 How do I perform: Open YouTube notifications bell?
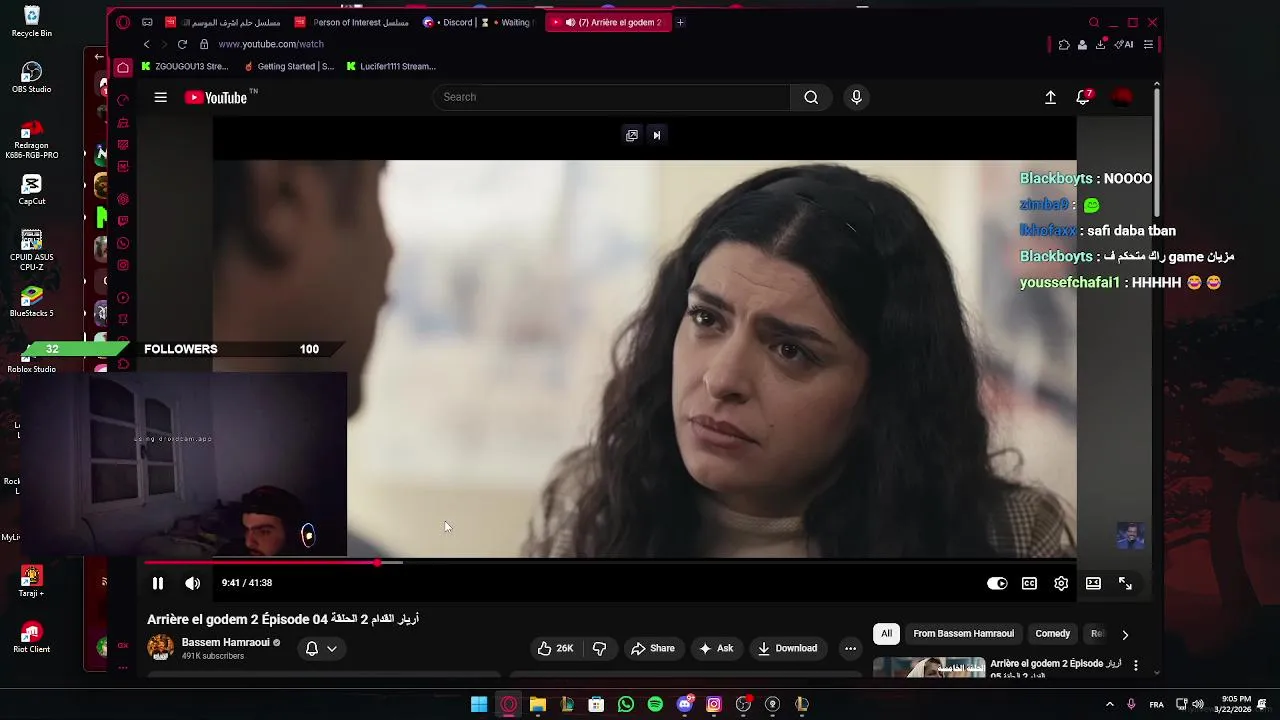tap(1083, 97)
